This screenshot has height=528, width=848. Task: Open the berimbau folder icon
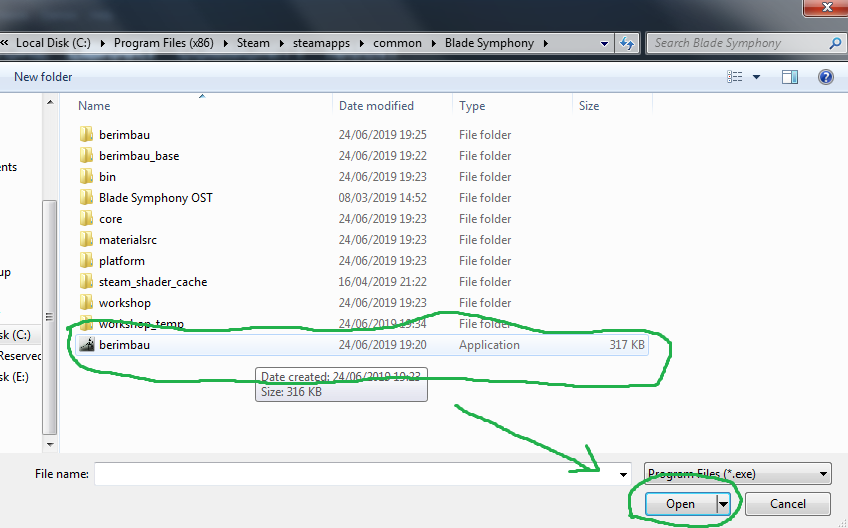click(x=87, y=134)
